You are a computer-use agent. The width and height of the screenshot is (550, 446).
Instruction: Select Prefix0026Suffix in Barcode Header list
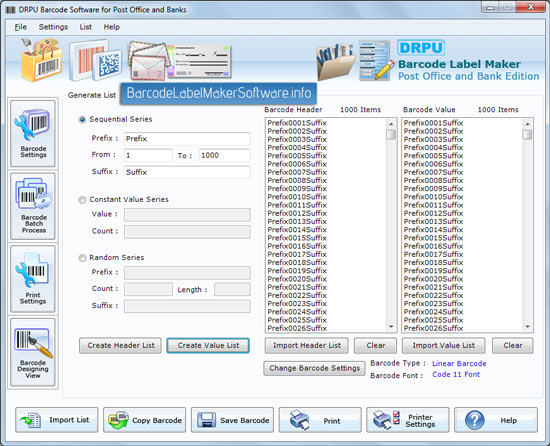point(297,328)
